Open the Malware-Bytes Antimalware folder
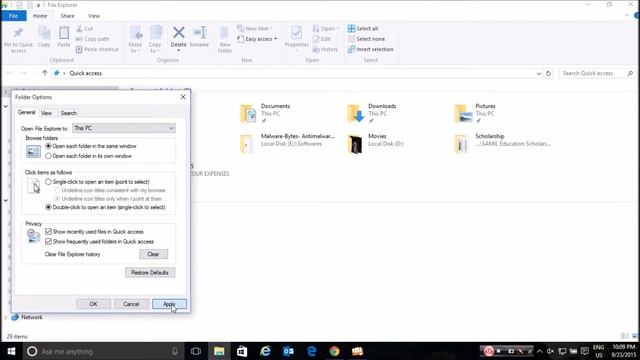Viewport: 640px width, 360px height. coord(287,144)
